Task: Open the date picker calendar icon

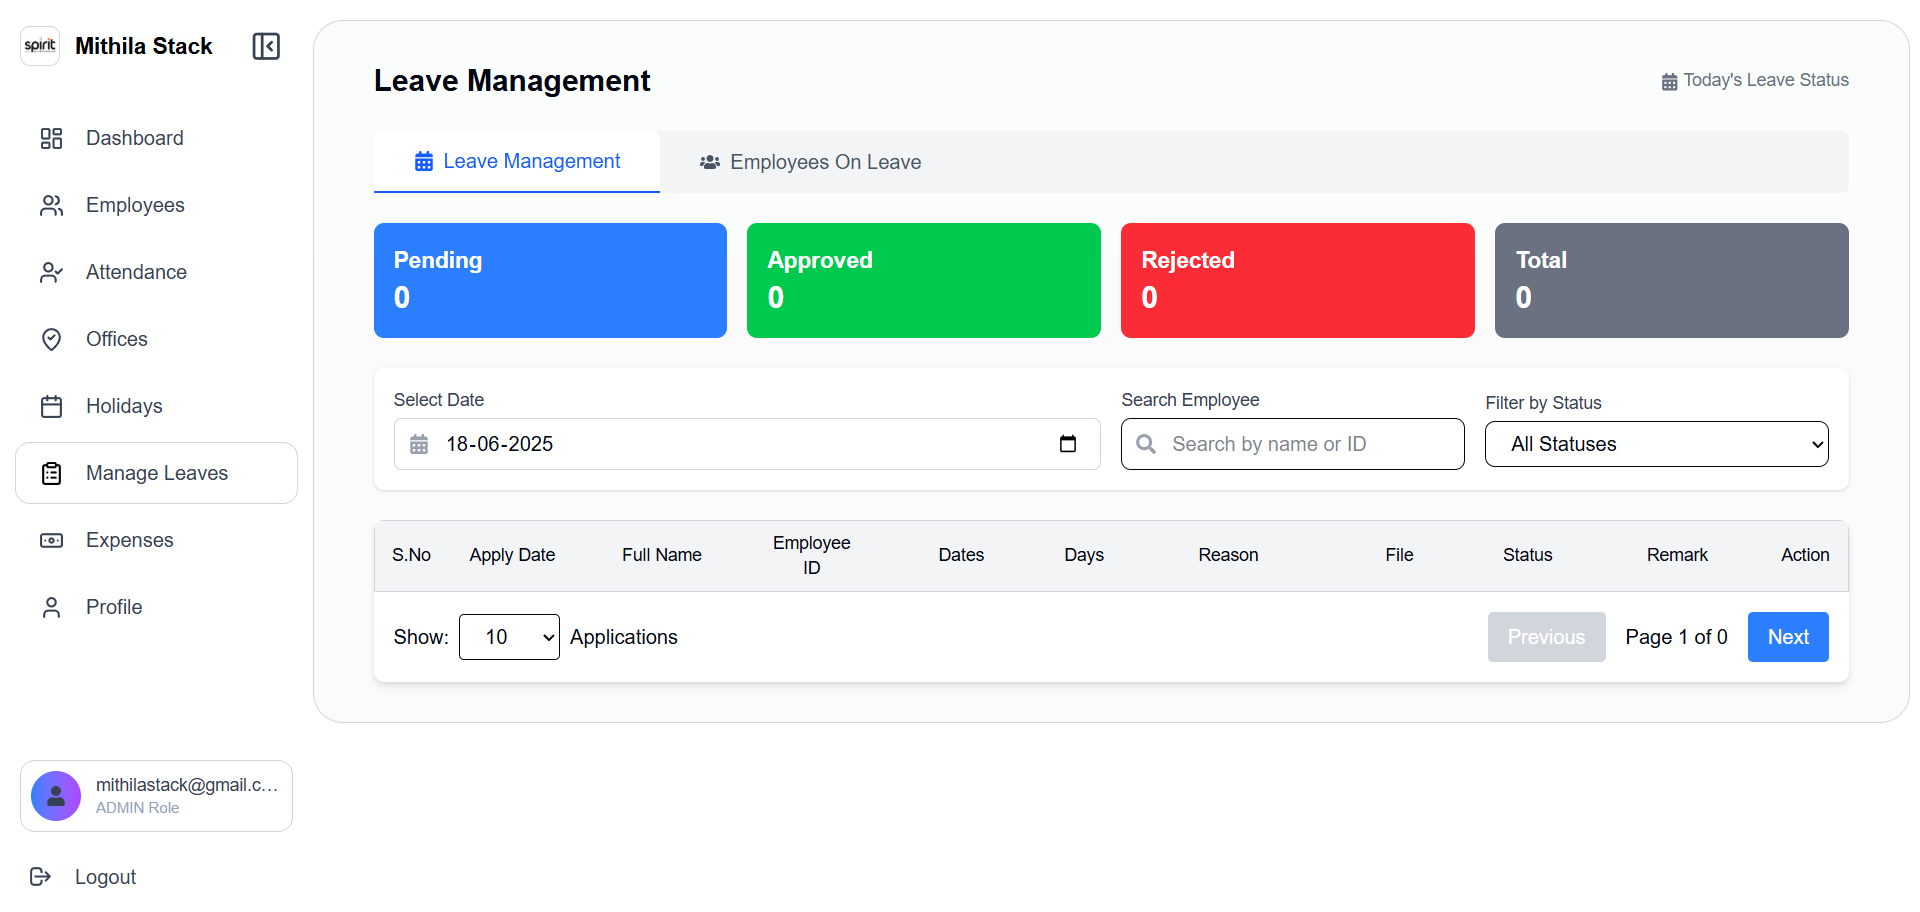Action: 1067,444
